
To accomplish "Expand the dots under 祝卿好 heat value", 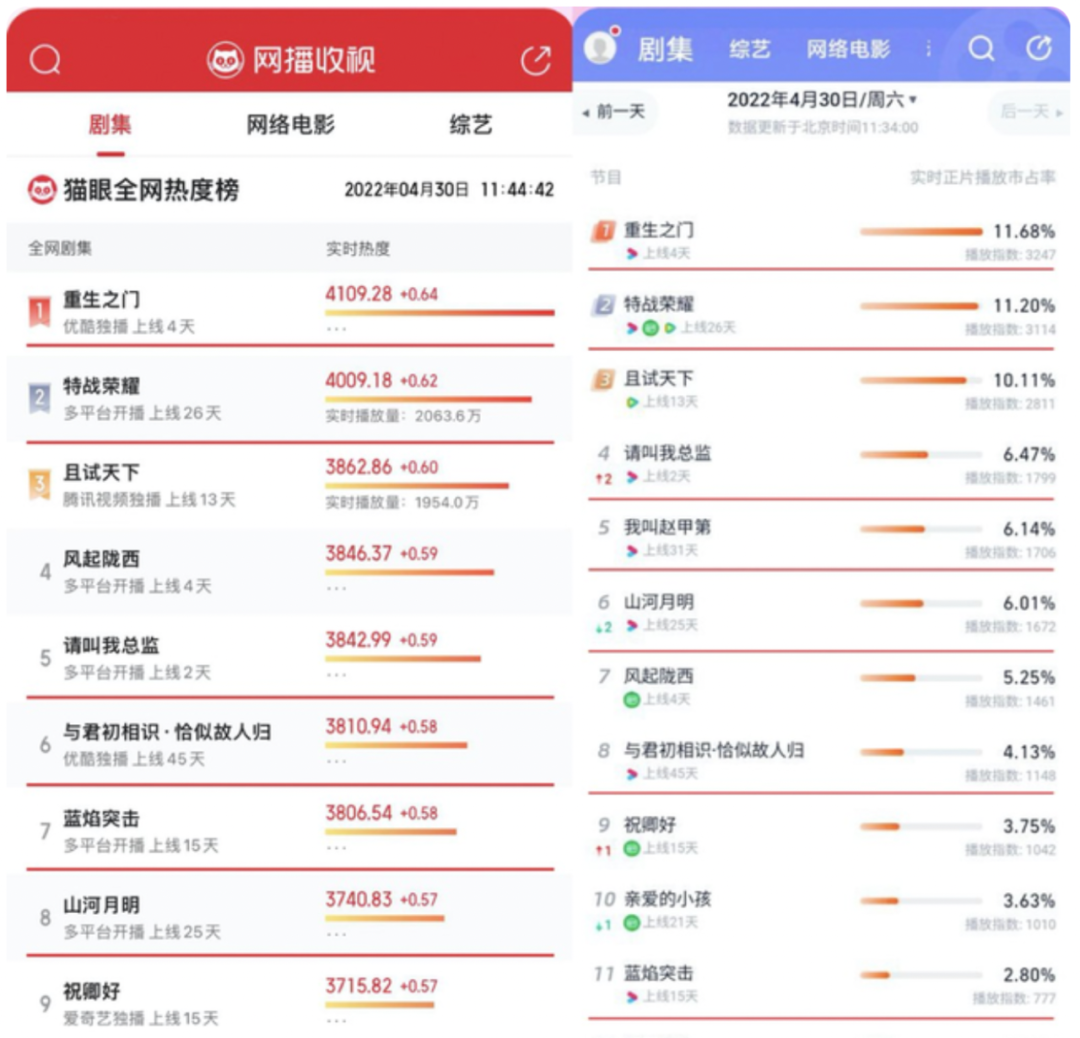I will pyautogui.click(x=336, y=1021).
